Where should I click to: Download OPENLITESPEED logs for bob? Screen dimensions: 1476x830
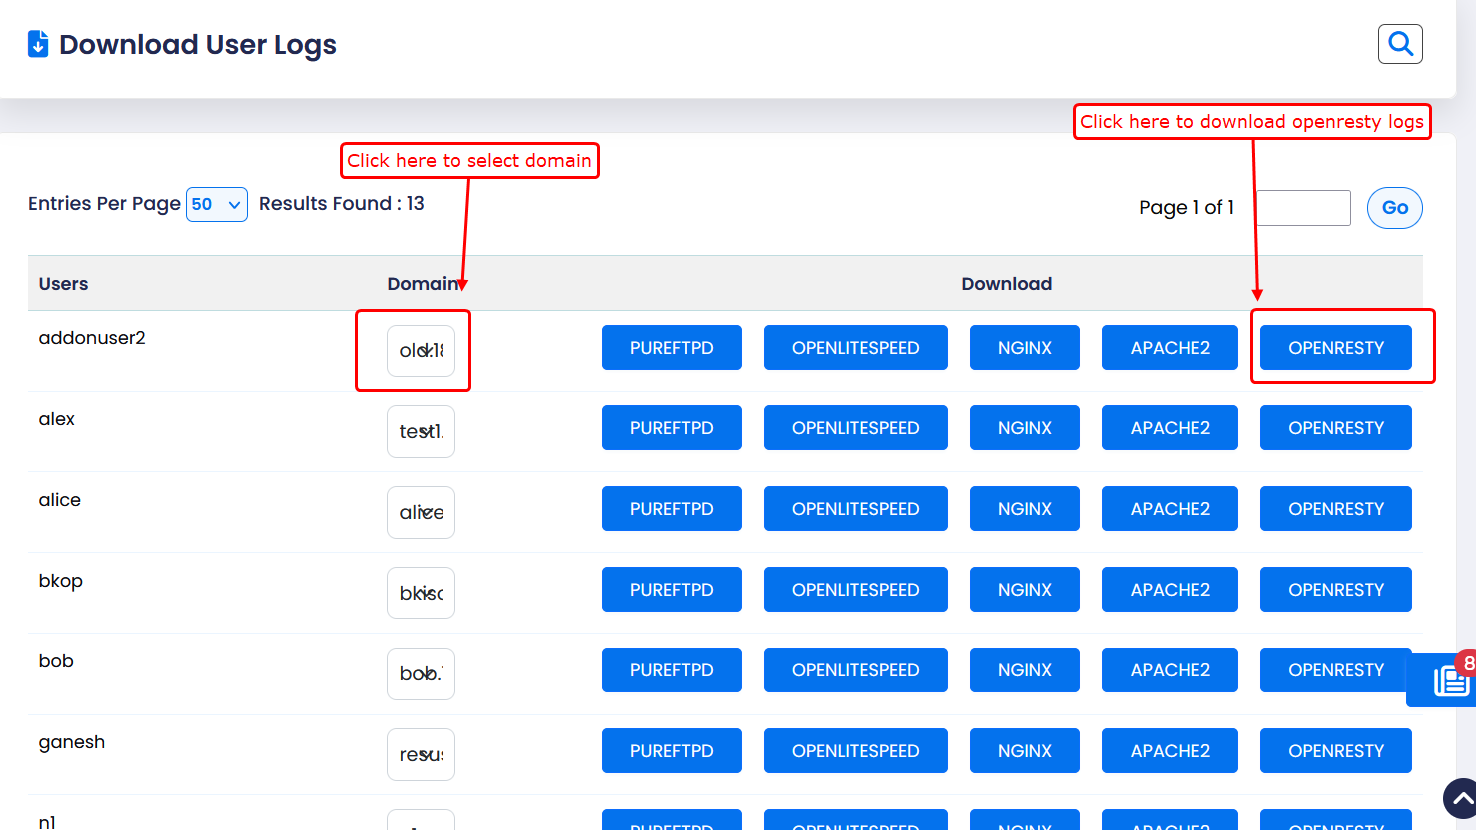[855, 670]
